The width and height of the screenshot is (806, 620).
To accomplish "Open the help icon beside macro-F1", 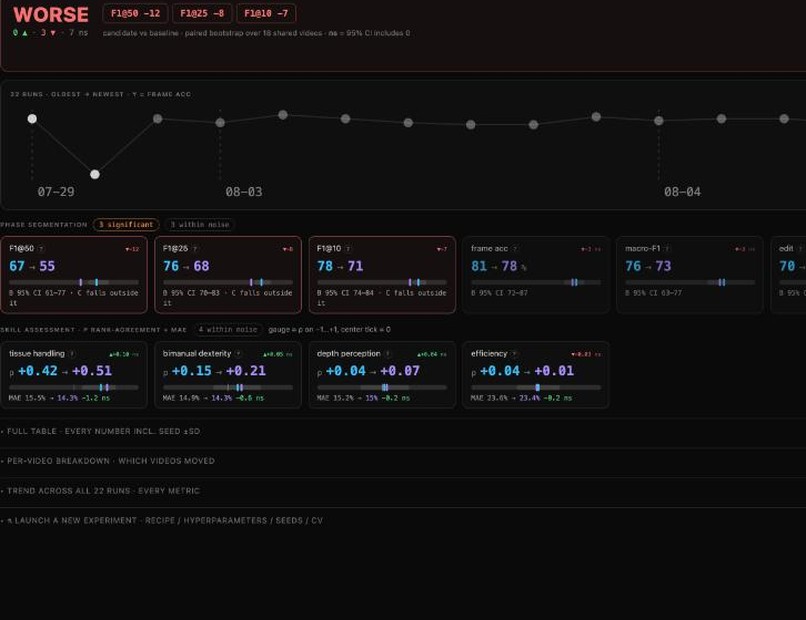I will click(x=667, y=249).
